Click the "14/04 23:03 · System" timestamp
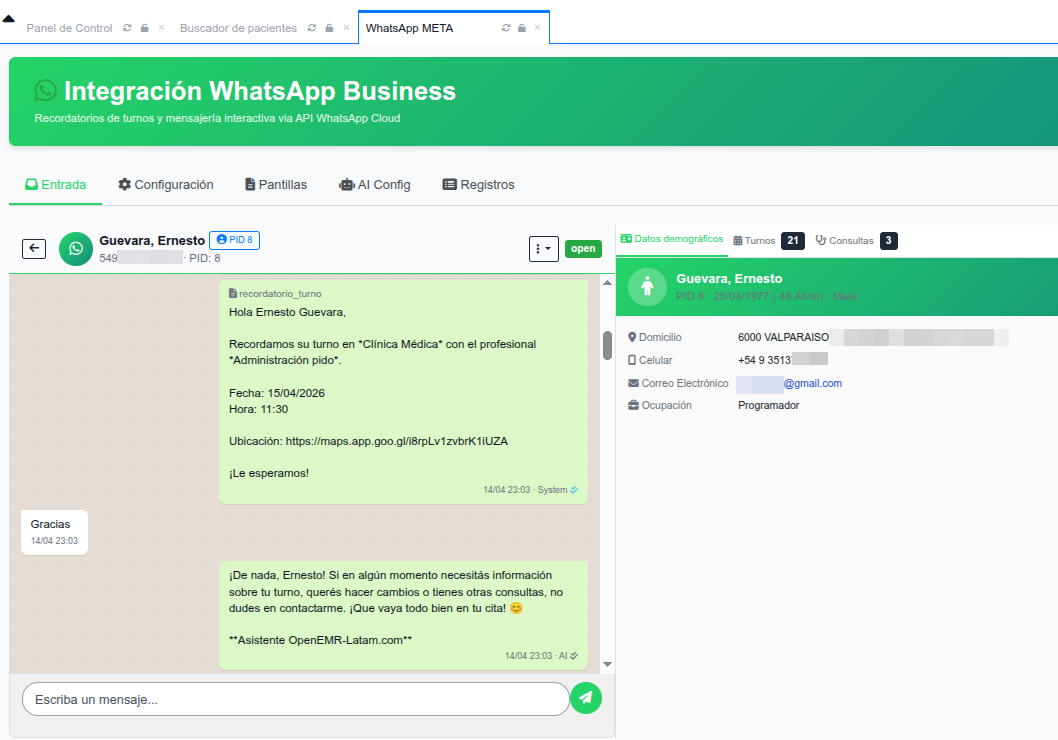 (525, 490)
